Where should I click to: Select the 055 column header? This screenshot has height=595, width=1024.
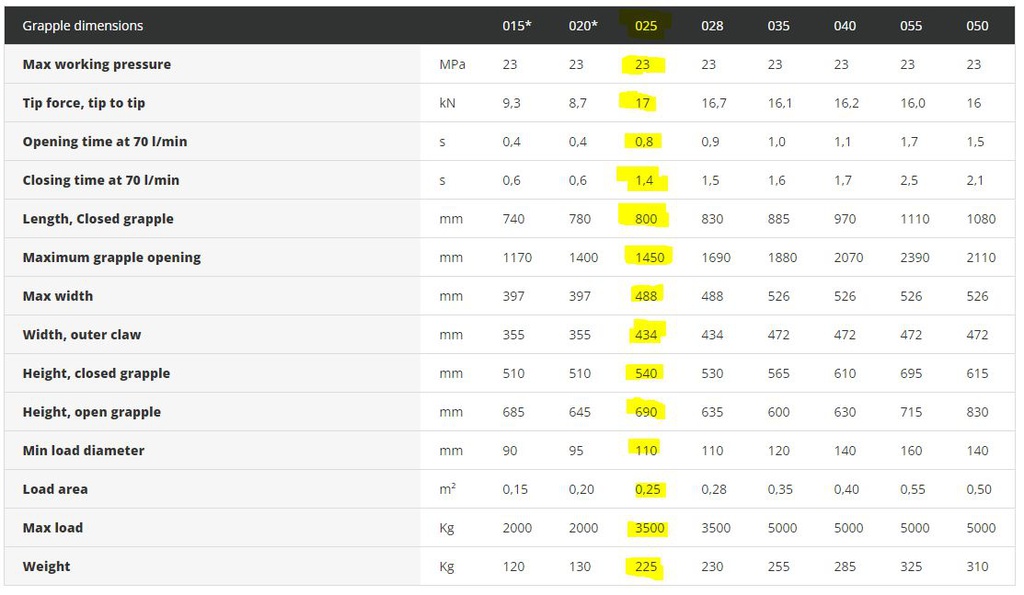click(x=911, y=26)
